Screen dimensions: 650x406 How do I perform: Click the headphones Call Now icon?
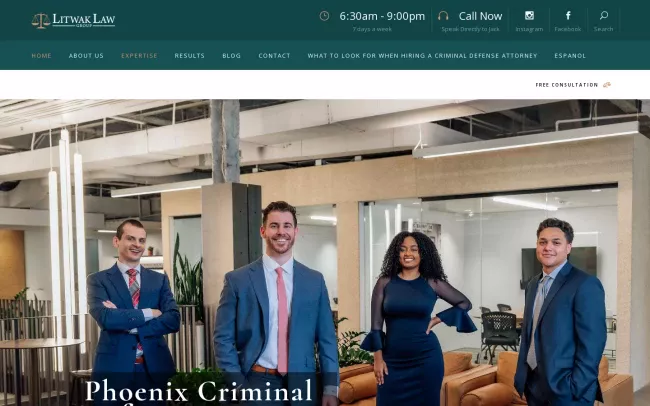coord(443,16)
